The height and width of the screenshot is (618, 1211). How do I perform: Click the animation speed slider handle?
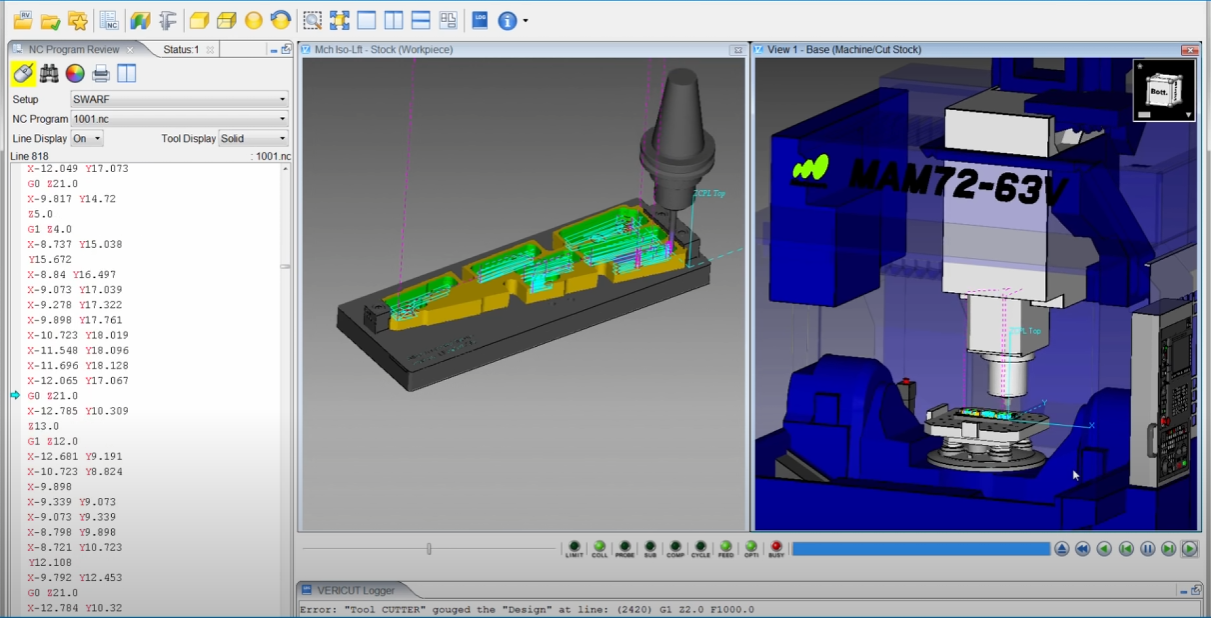tap(429, 549)
